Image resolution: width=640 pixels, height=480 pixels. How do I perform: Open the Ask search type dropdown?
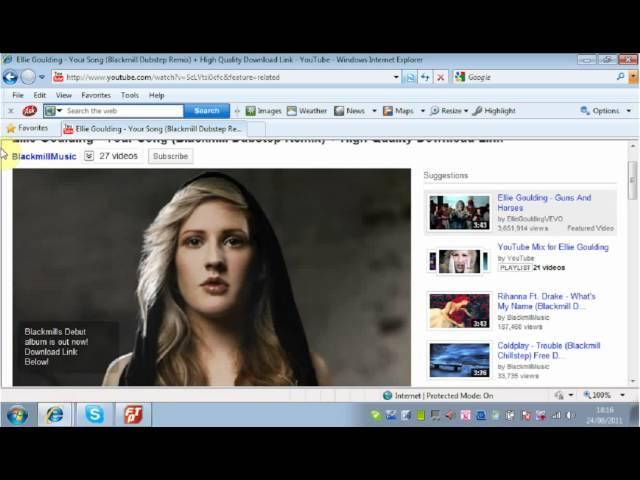60,111
